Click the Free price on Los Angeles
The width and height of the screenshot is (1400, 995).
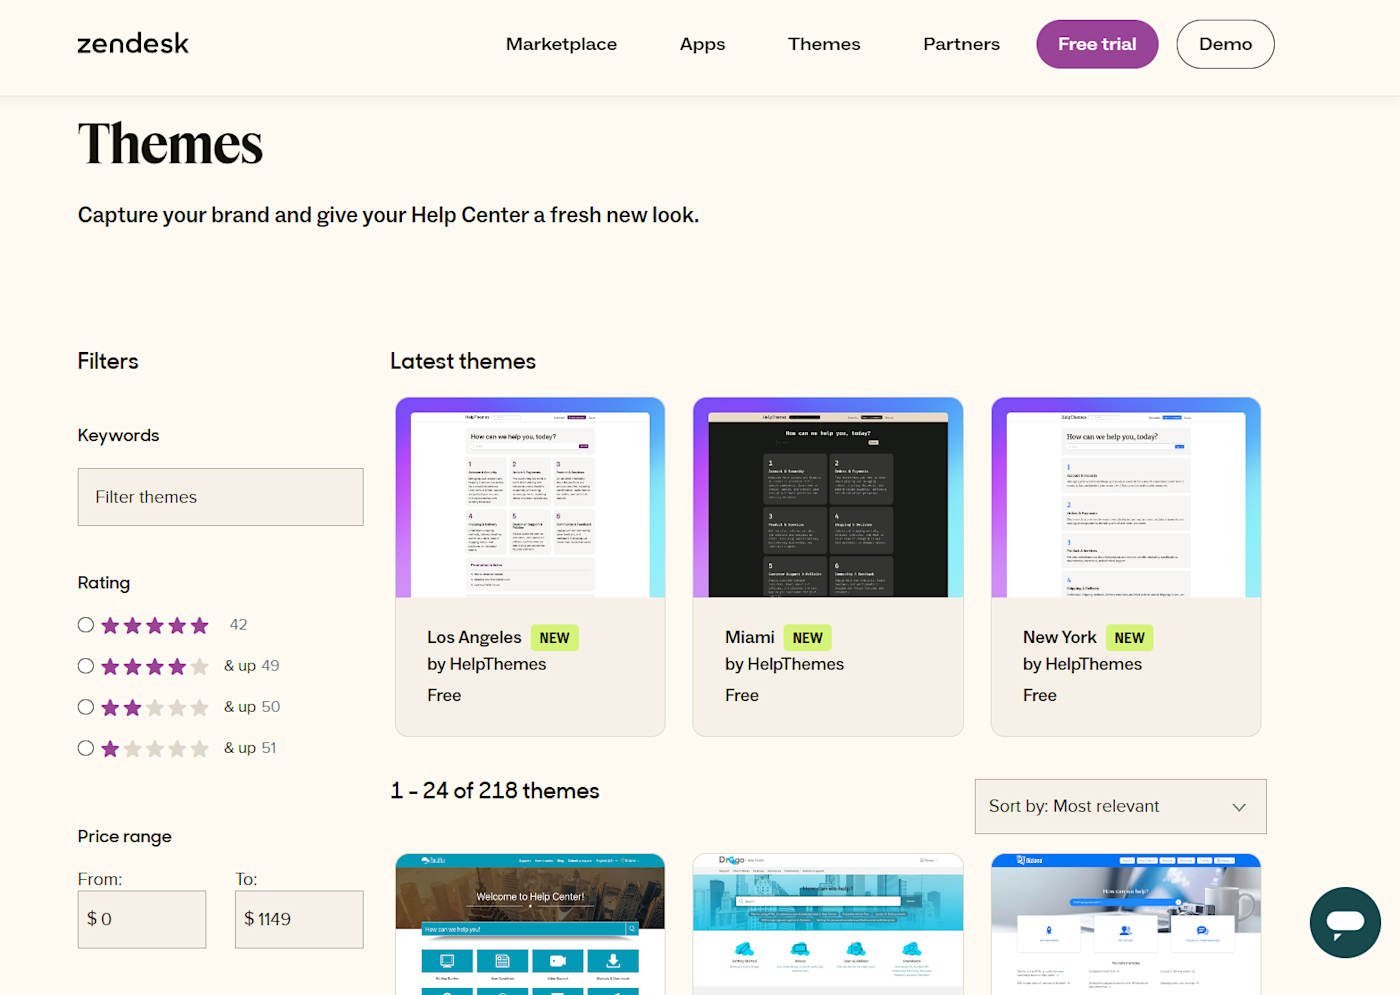(444, 695)
